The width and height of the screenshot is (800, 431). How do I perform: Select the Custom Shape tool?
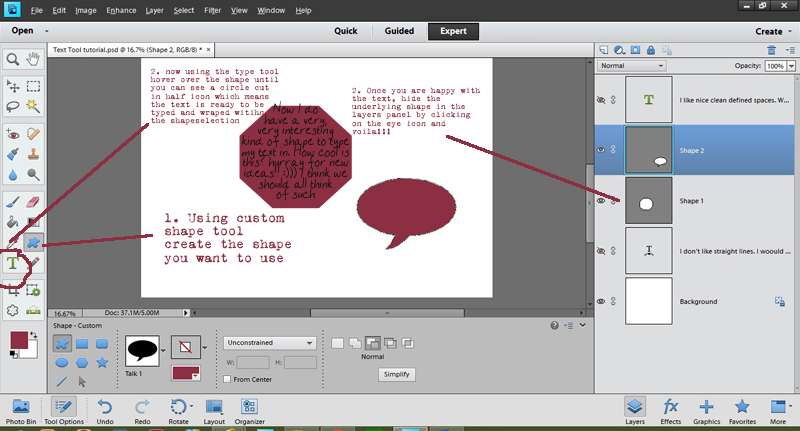click(x=33, y=242)
